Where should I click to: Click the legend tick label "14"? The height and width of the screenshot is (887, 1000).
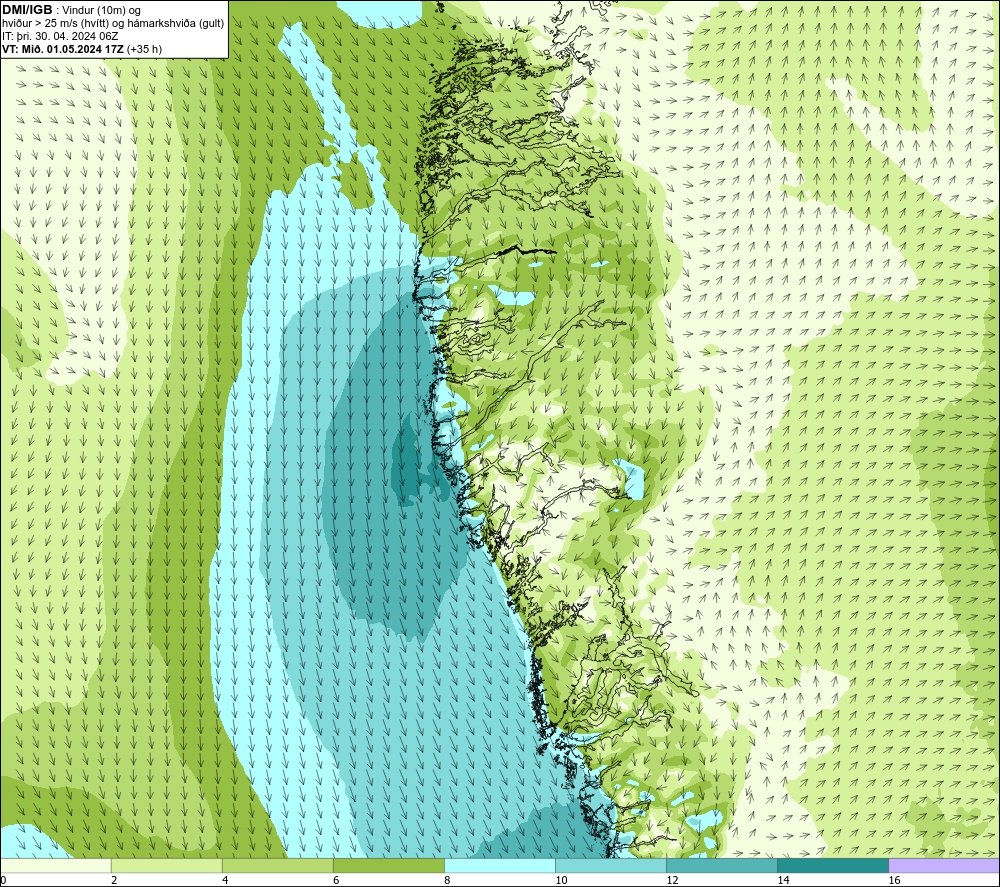(783, 881)
